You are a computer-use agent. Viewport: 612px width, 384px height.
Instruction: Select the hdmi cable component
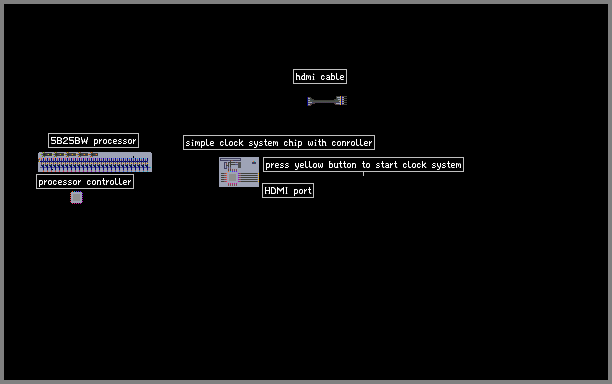pos(327,101)
